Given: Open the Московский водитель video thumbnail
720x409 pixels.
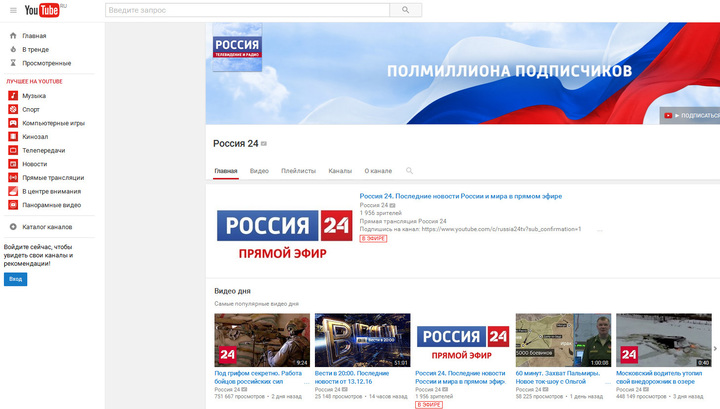Looking at the screenshot, I should pos(664,340).
